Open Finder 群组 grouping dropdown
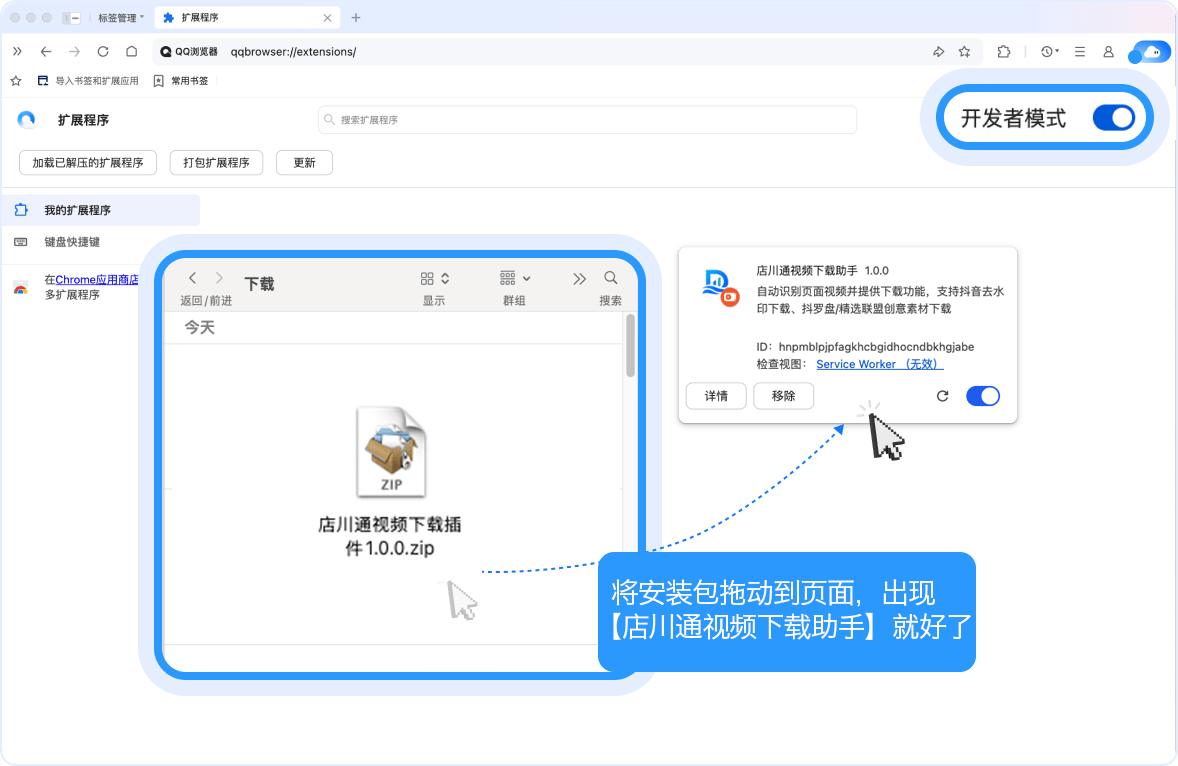Screen dimensions: 1178x766 pyautogui.click(x=515, y=279)
